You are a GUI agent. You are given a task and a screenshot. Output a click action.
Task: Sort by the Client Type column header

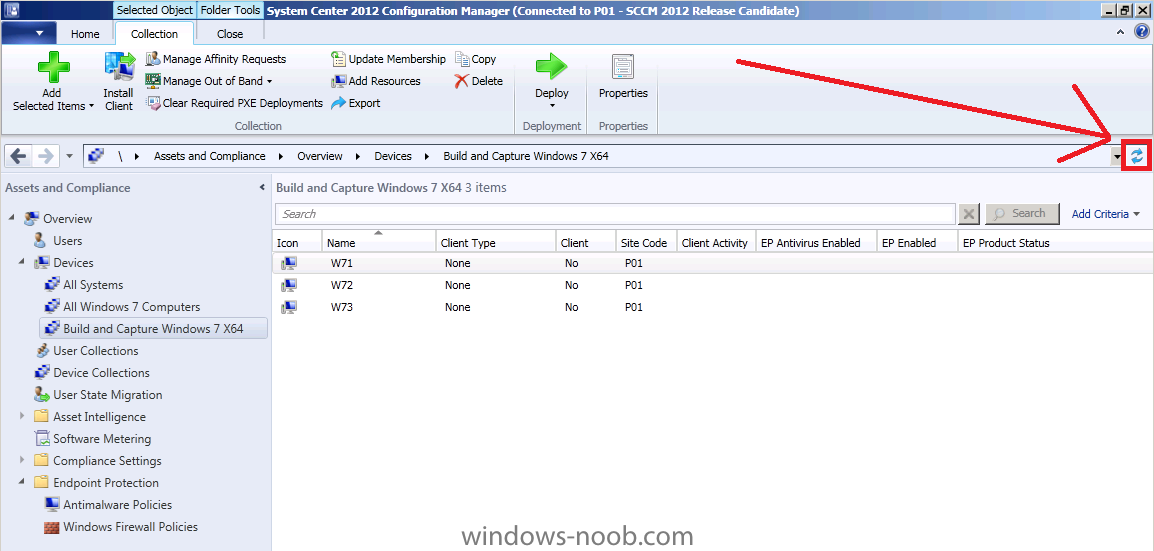pyautogui.click(x=495, y=243)
